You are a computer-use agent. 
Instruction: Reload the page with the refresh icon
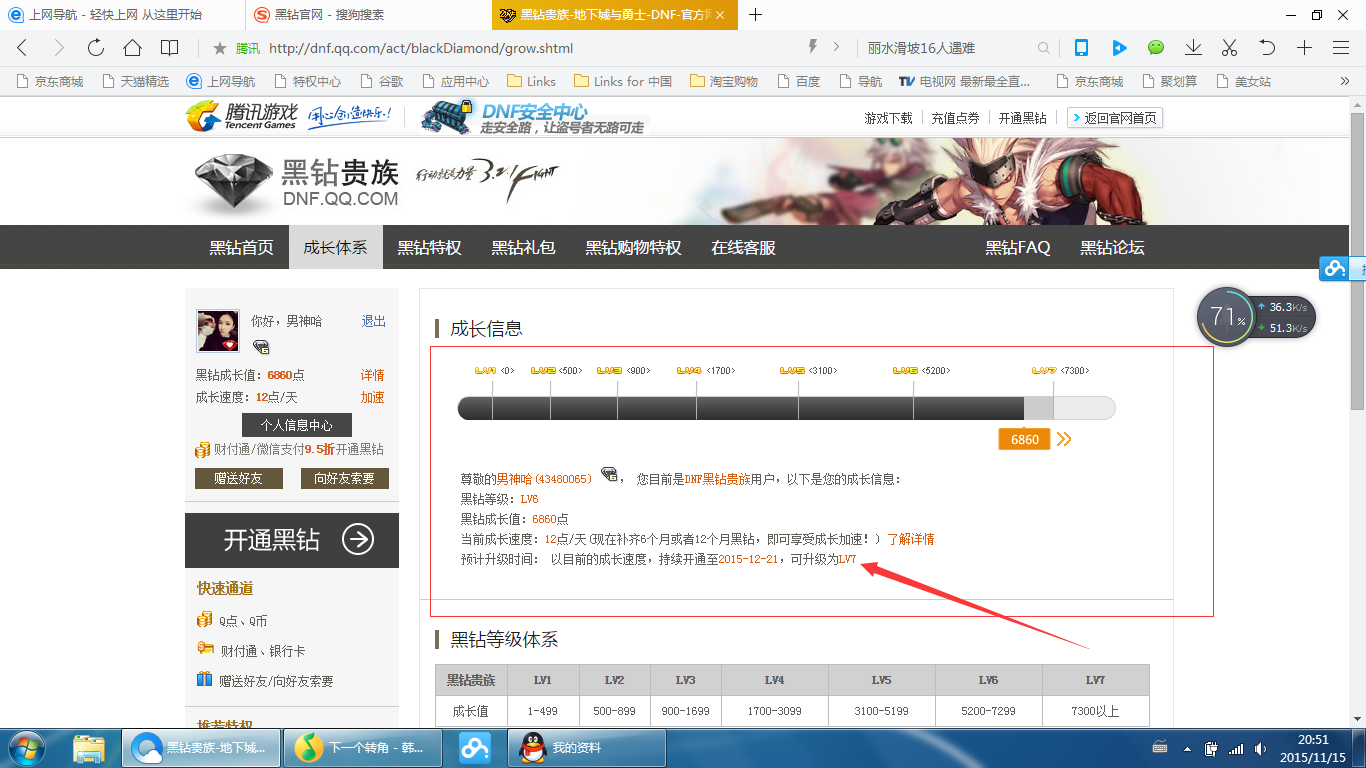pos(95,47)
